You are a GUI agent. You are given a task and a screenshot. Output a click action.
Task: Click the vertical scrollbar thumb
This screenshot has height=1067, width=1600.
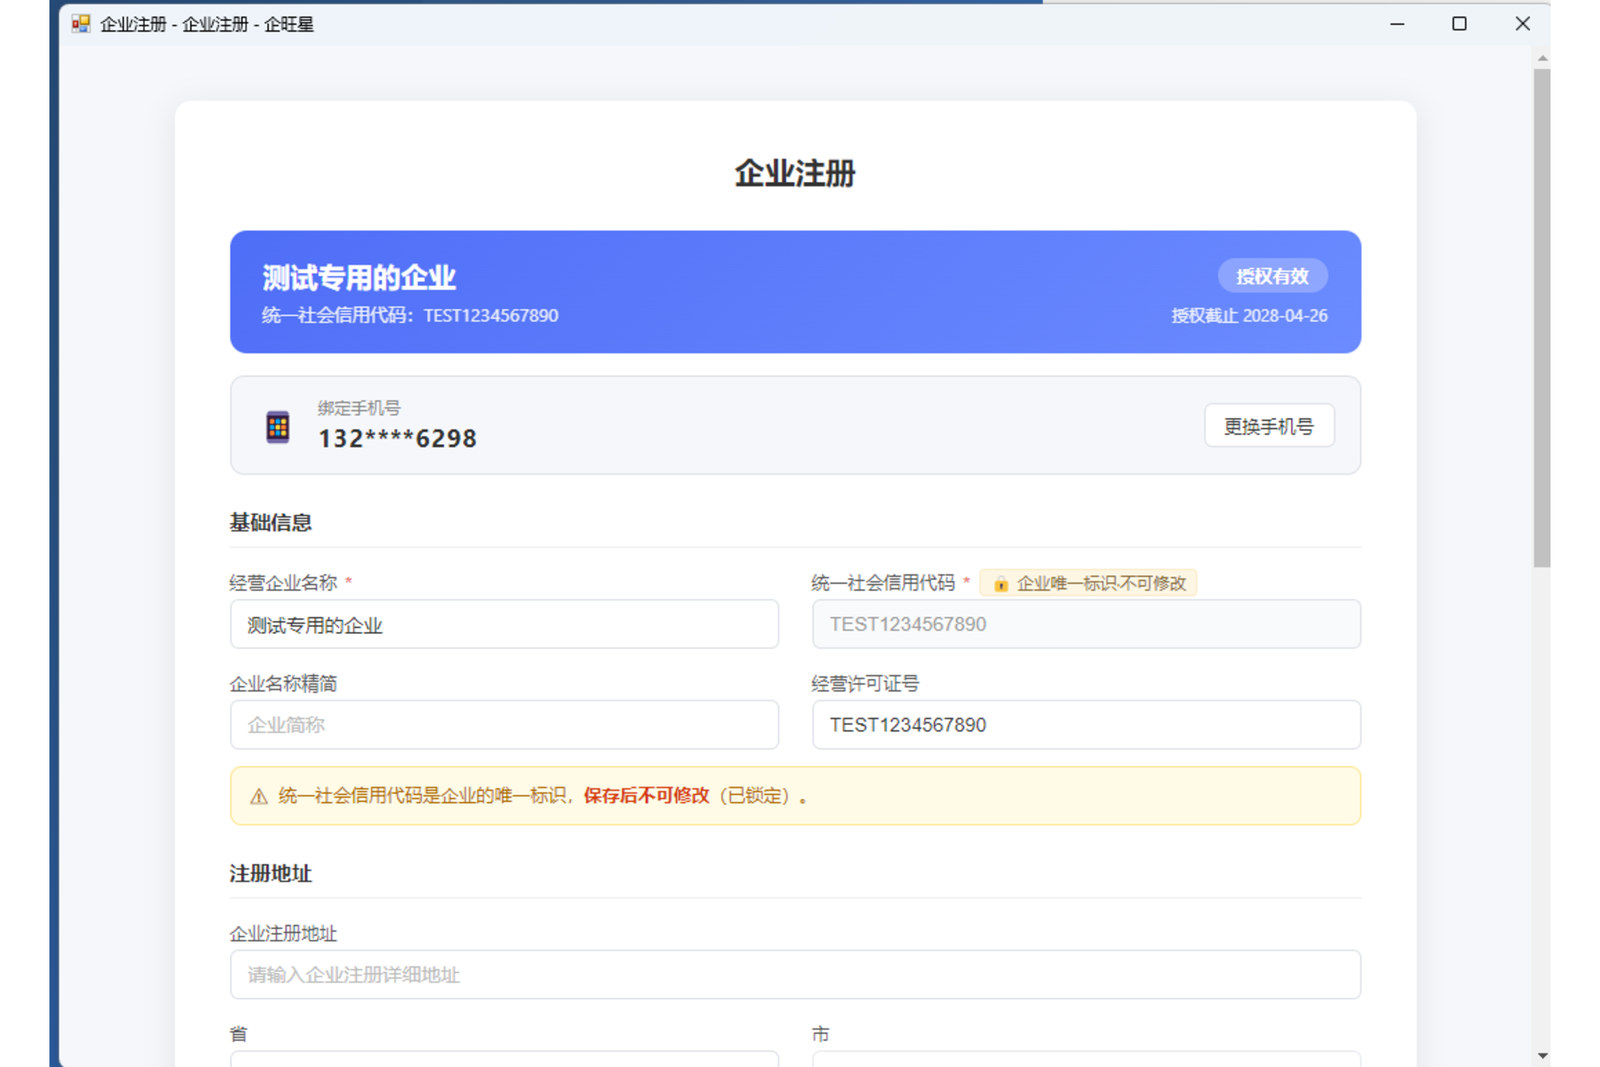coord(1542,318)
